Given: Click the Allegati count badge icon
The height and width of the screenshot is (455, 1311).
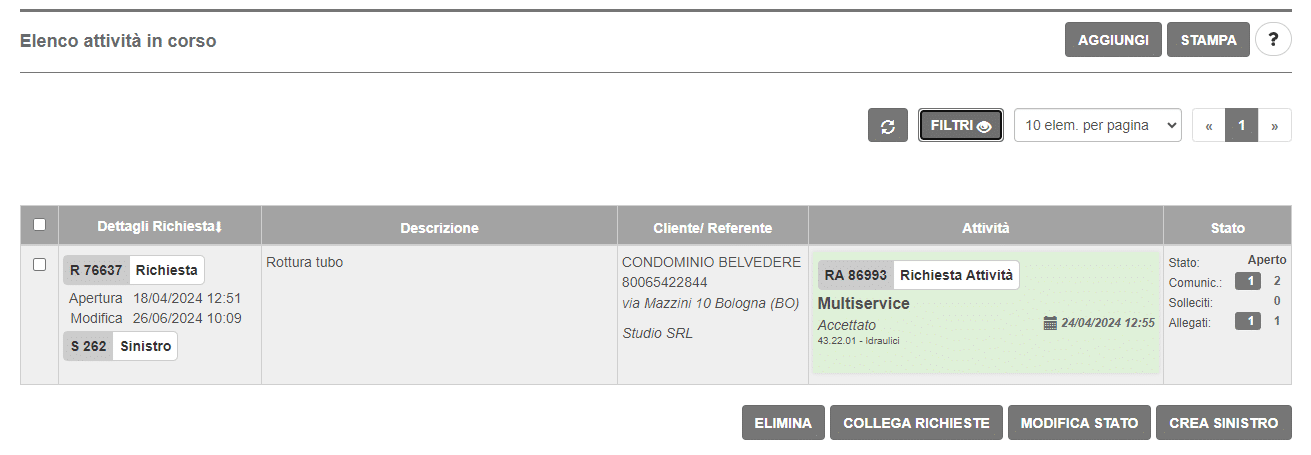Looking at the screenshot, I should [x=1247, y=321].
